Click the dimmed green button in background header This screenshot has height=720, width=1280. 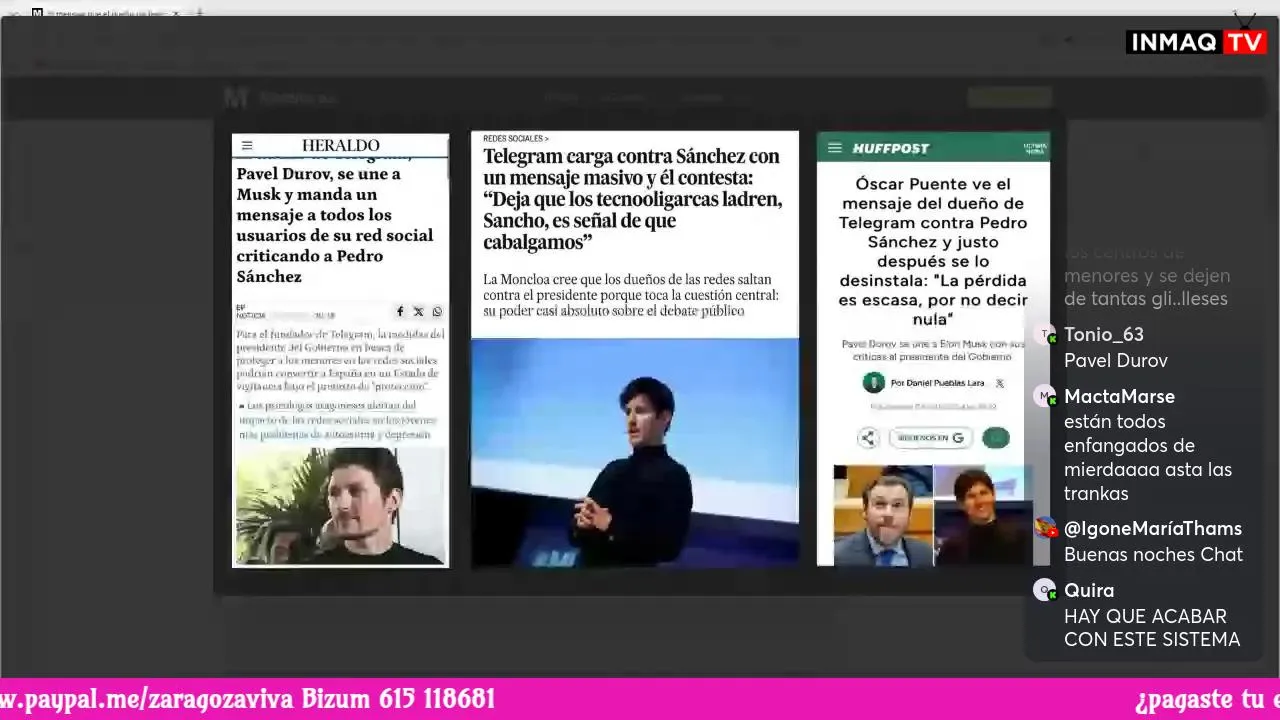[1009, 97]
